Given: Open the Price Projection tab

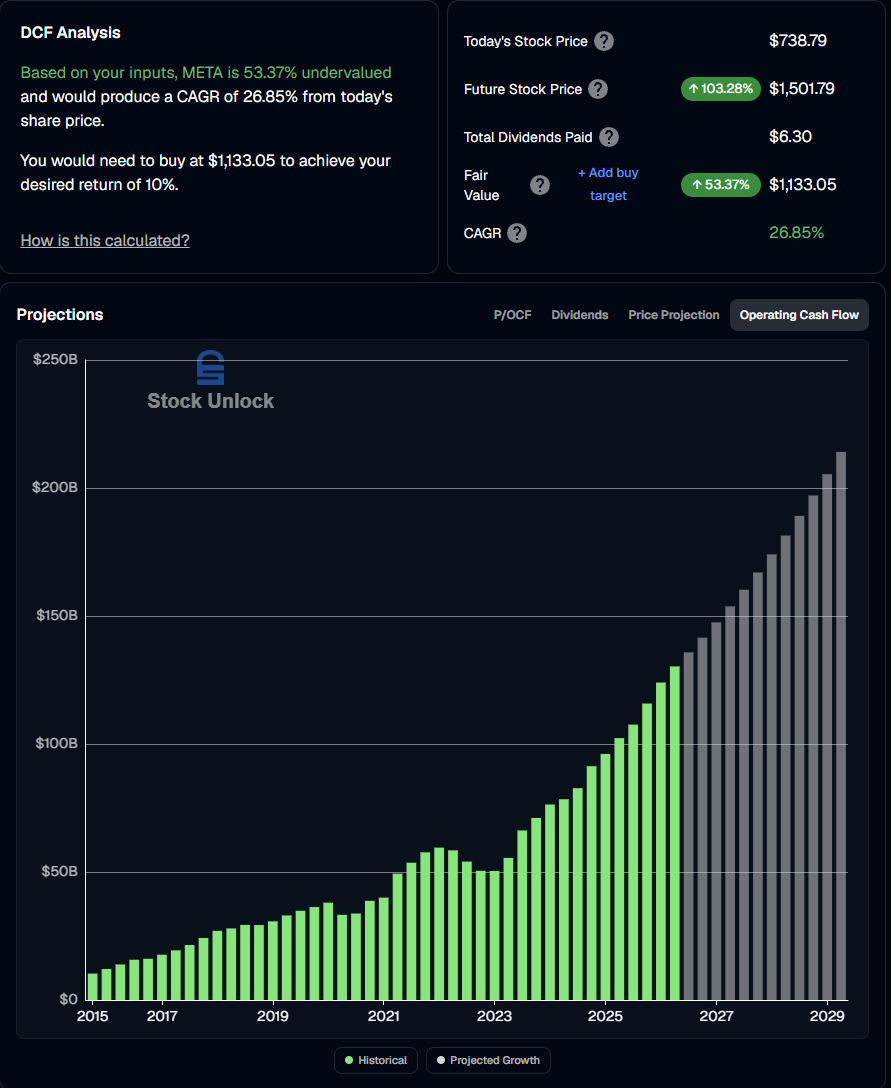Looking at the screenshot, I should point(674,315).
